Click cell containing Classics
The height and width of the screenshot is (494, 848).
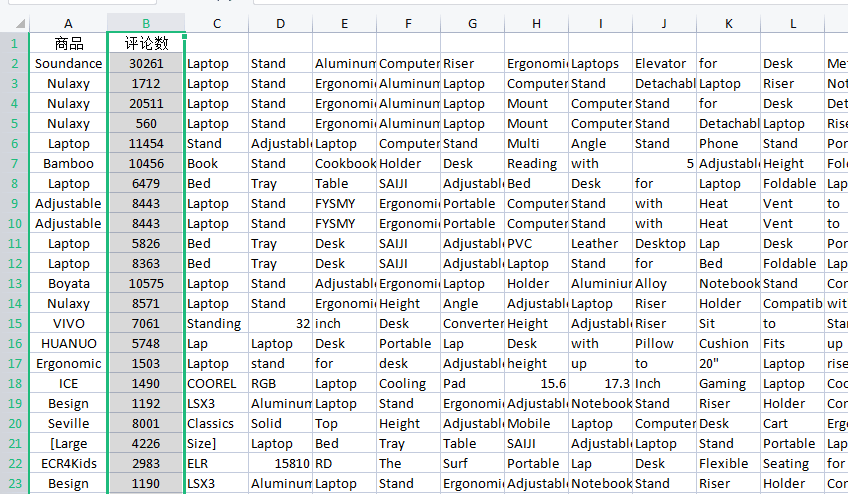[217, 424]
